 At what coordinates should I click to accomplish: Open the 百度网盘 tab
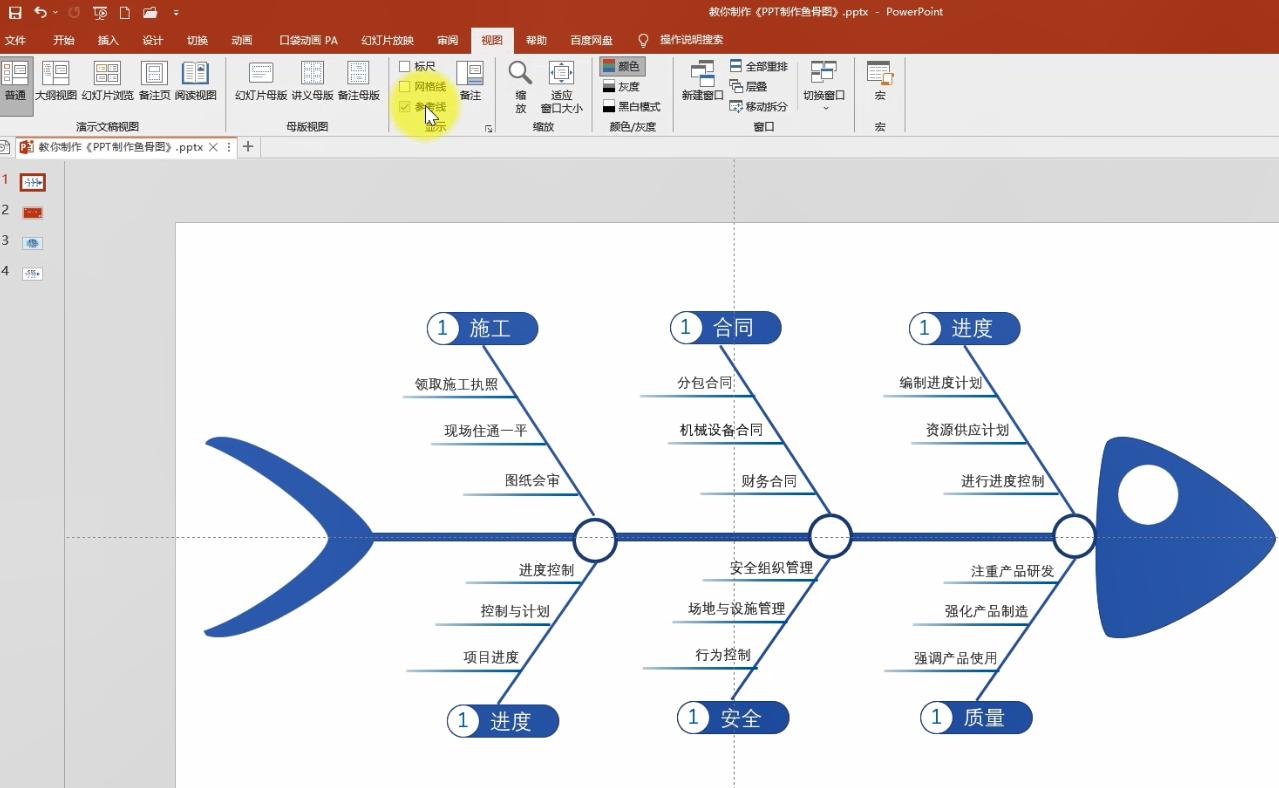pyautogui.click(x=591, y=40)
